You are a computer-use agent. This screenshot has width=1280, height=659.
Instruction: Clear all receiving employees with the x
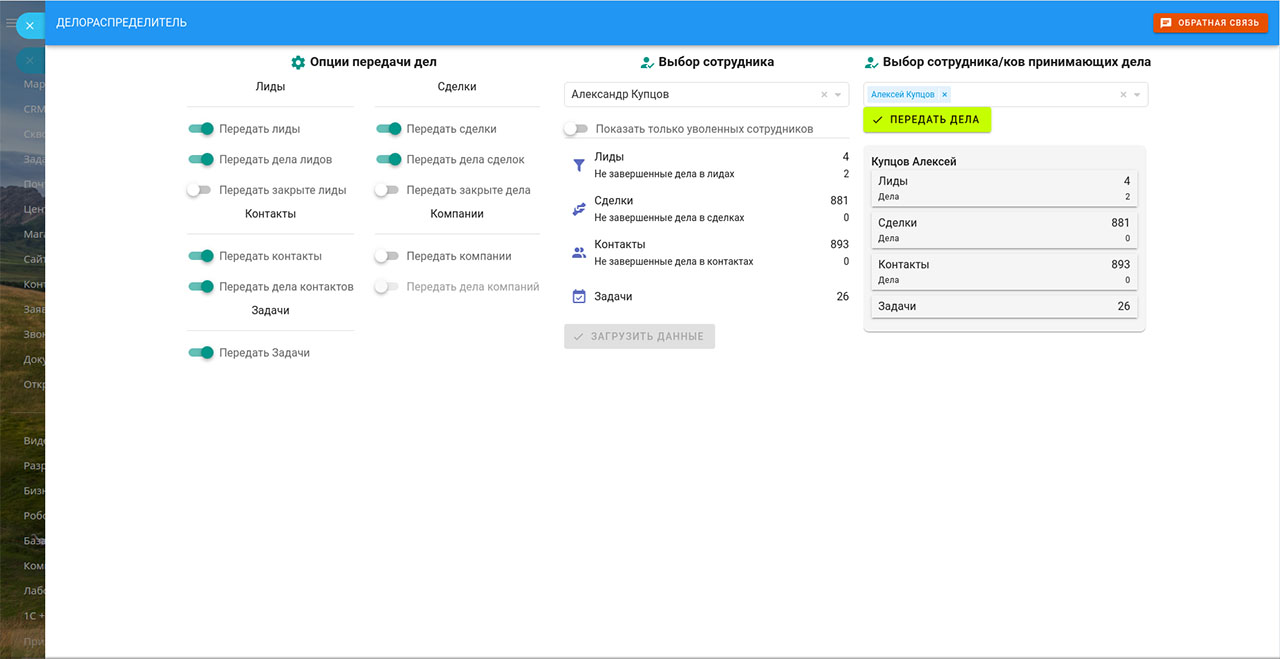1123,95
